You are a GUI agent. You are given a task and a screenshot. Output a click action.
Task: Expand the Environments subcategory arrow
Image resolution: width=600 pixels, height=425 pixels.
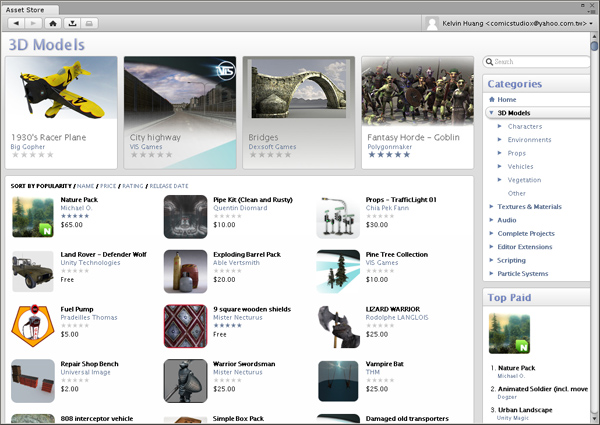499,139
